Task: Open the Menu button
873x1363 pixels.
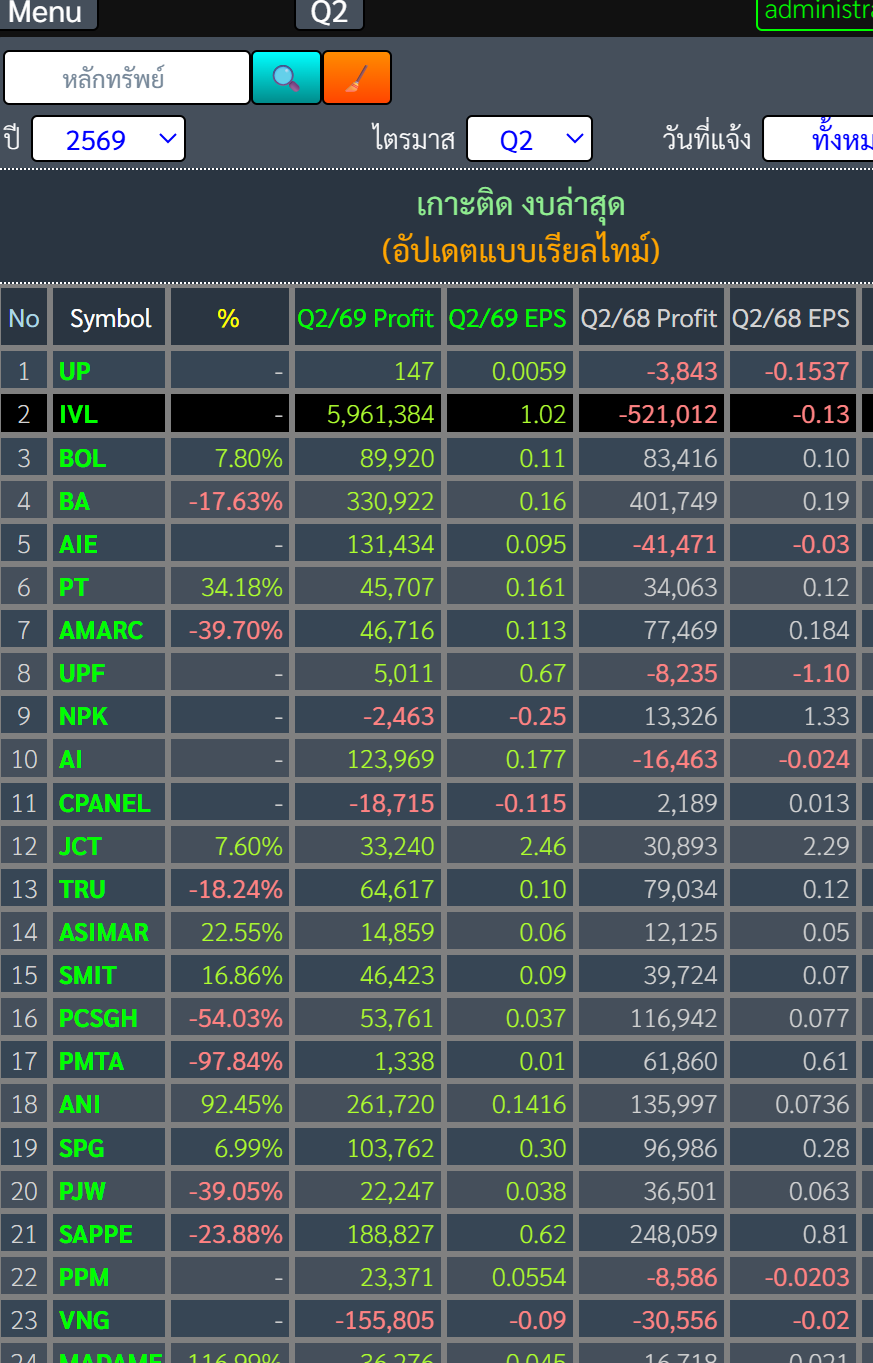Action: point(47,13)
